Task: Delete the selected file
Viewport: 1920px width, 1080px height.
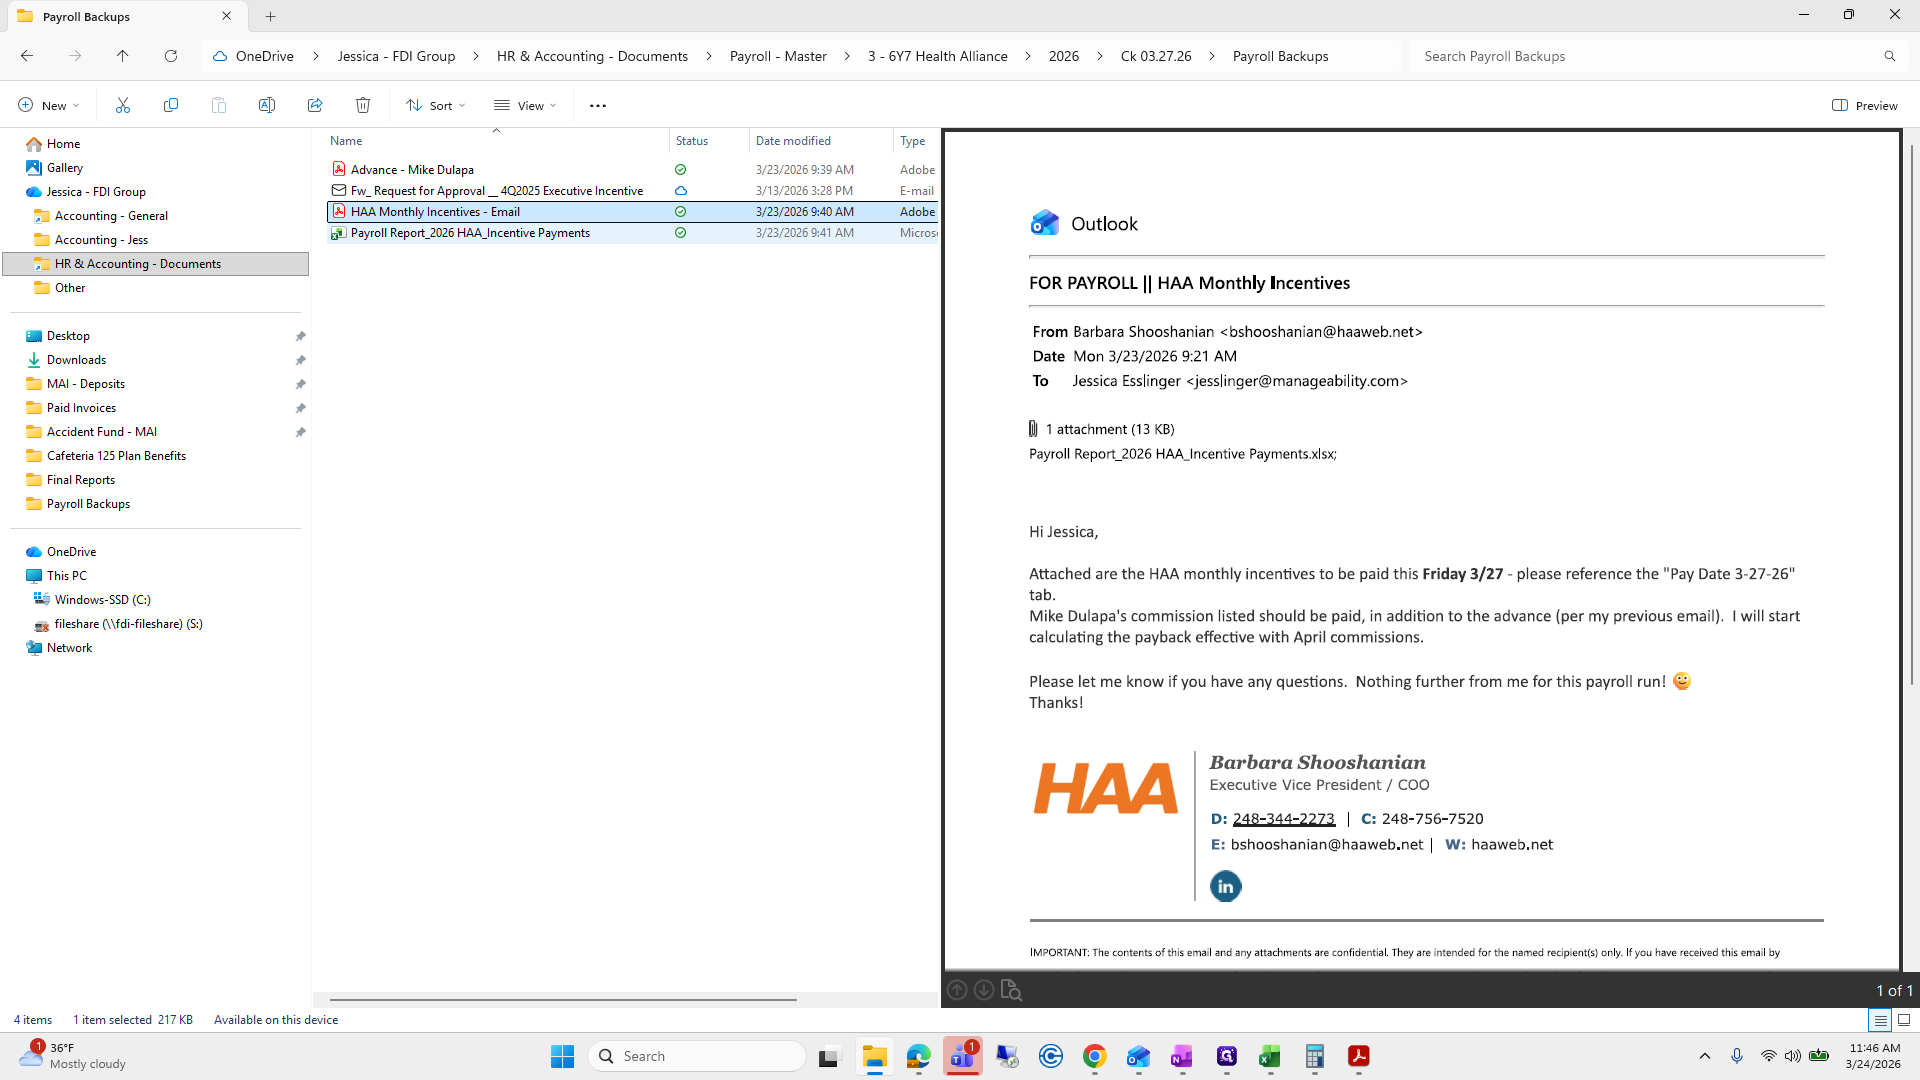Action: 363,105
